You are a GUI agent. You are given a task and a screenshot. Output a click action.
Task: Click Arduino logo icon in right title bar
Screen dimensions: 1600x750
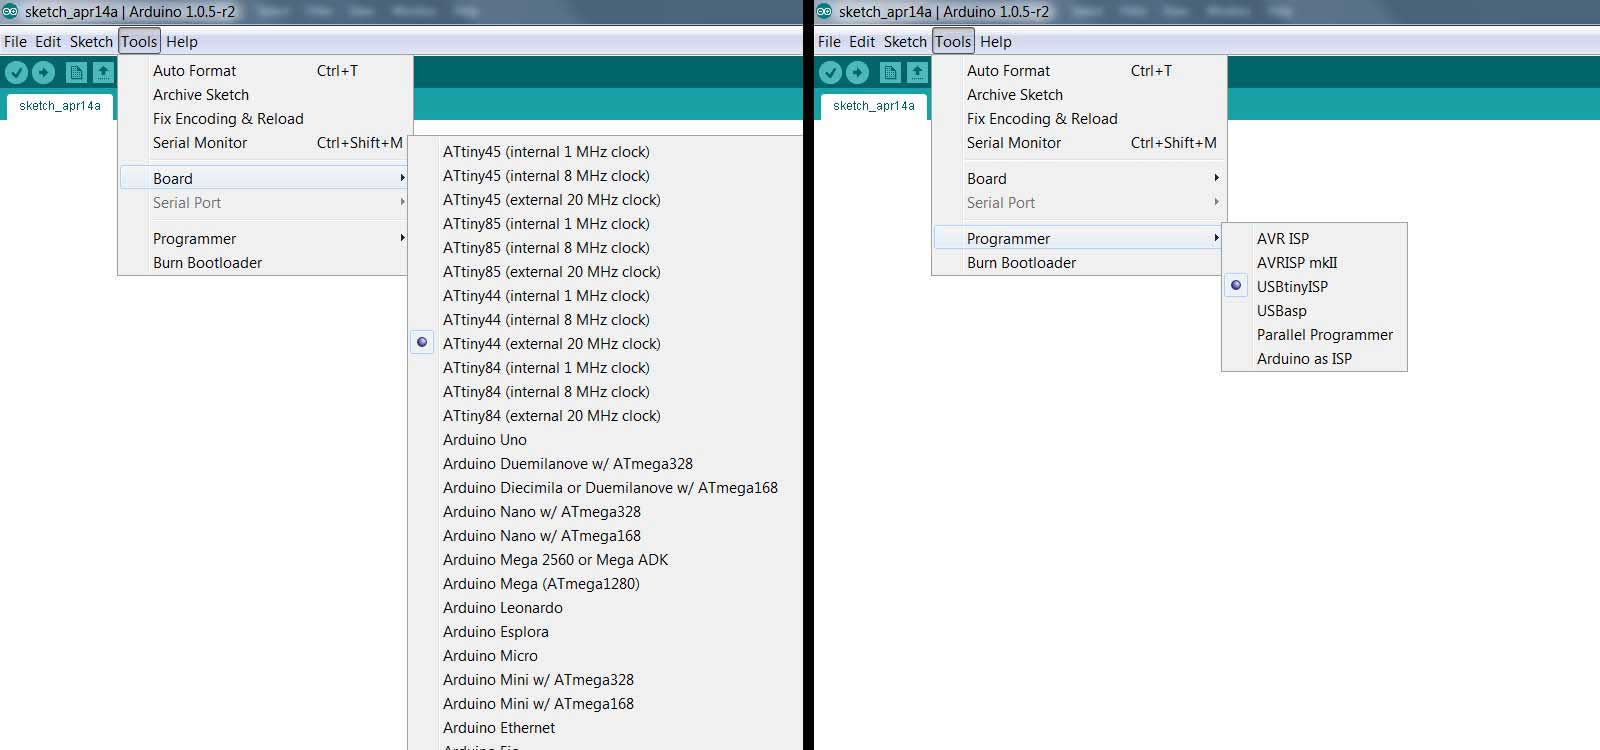(x=824, y=11)
